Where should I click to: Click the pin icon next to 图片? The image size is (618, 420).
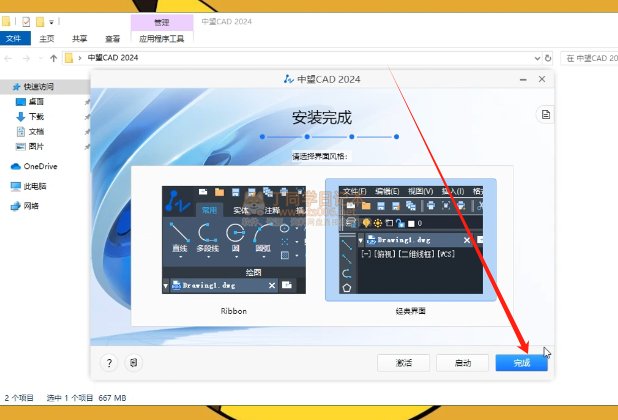pos(87,147)
